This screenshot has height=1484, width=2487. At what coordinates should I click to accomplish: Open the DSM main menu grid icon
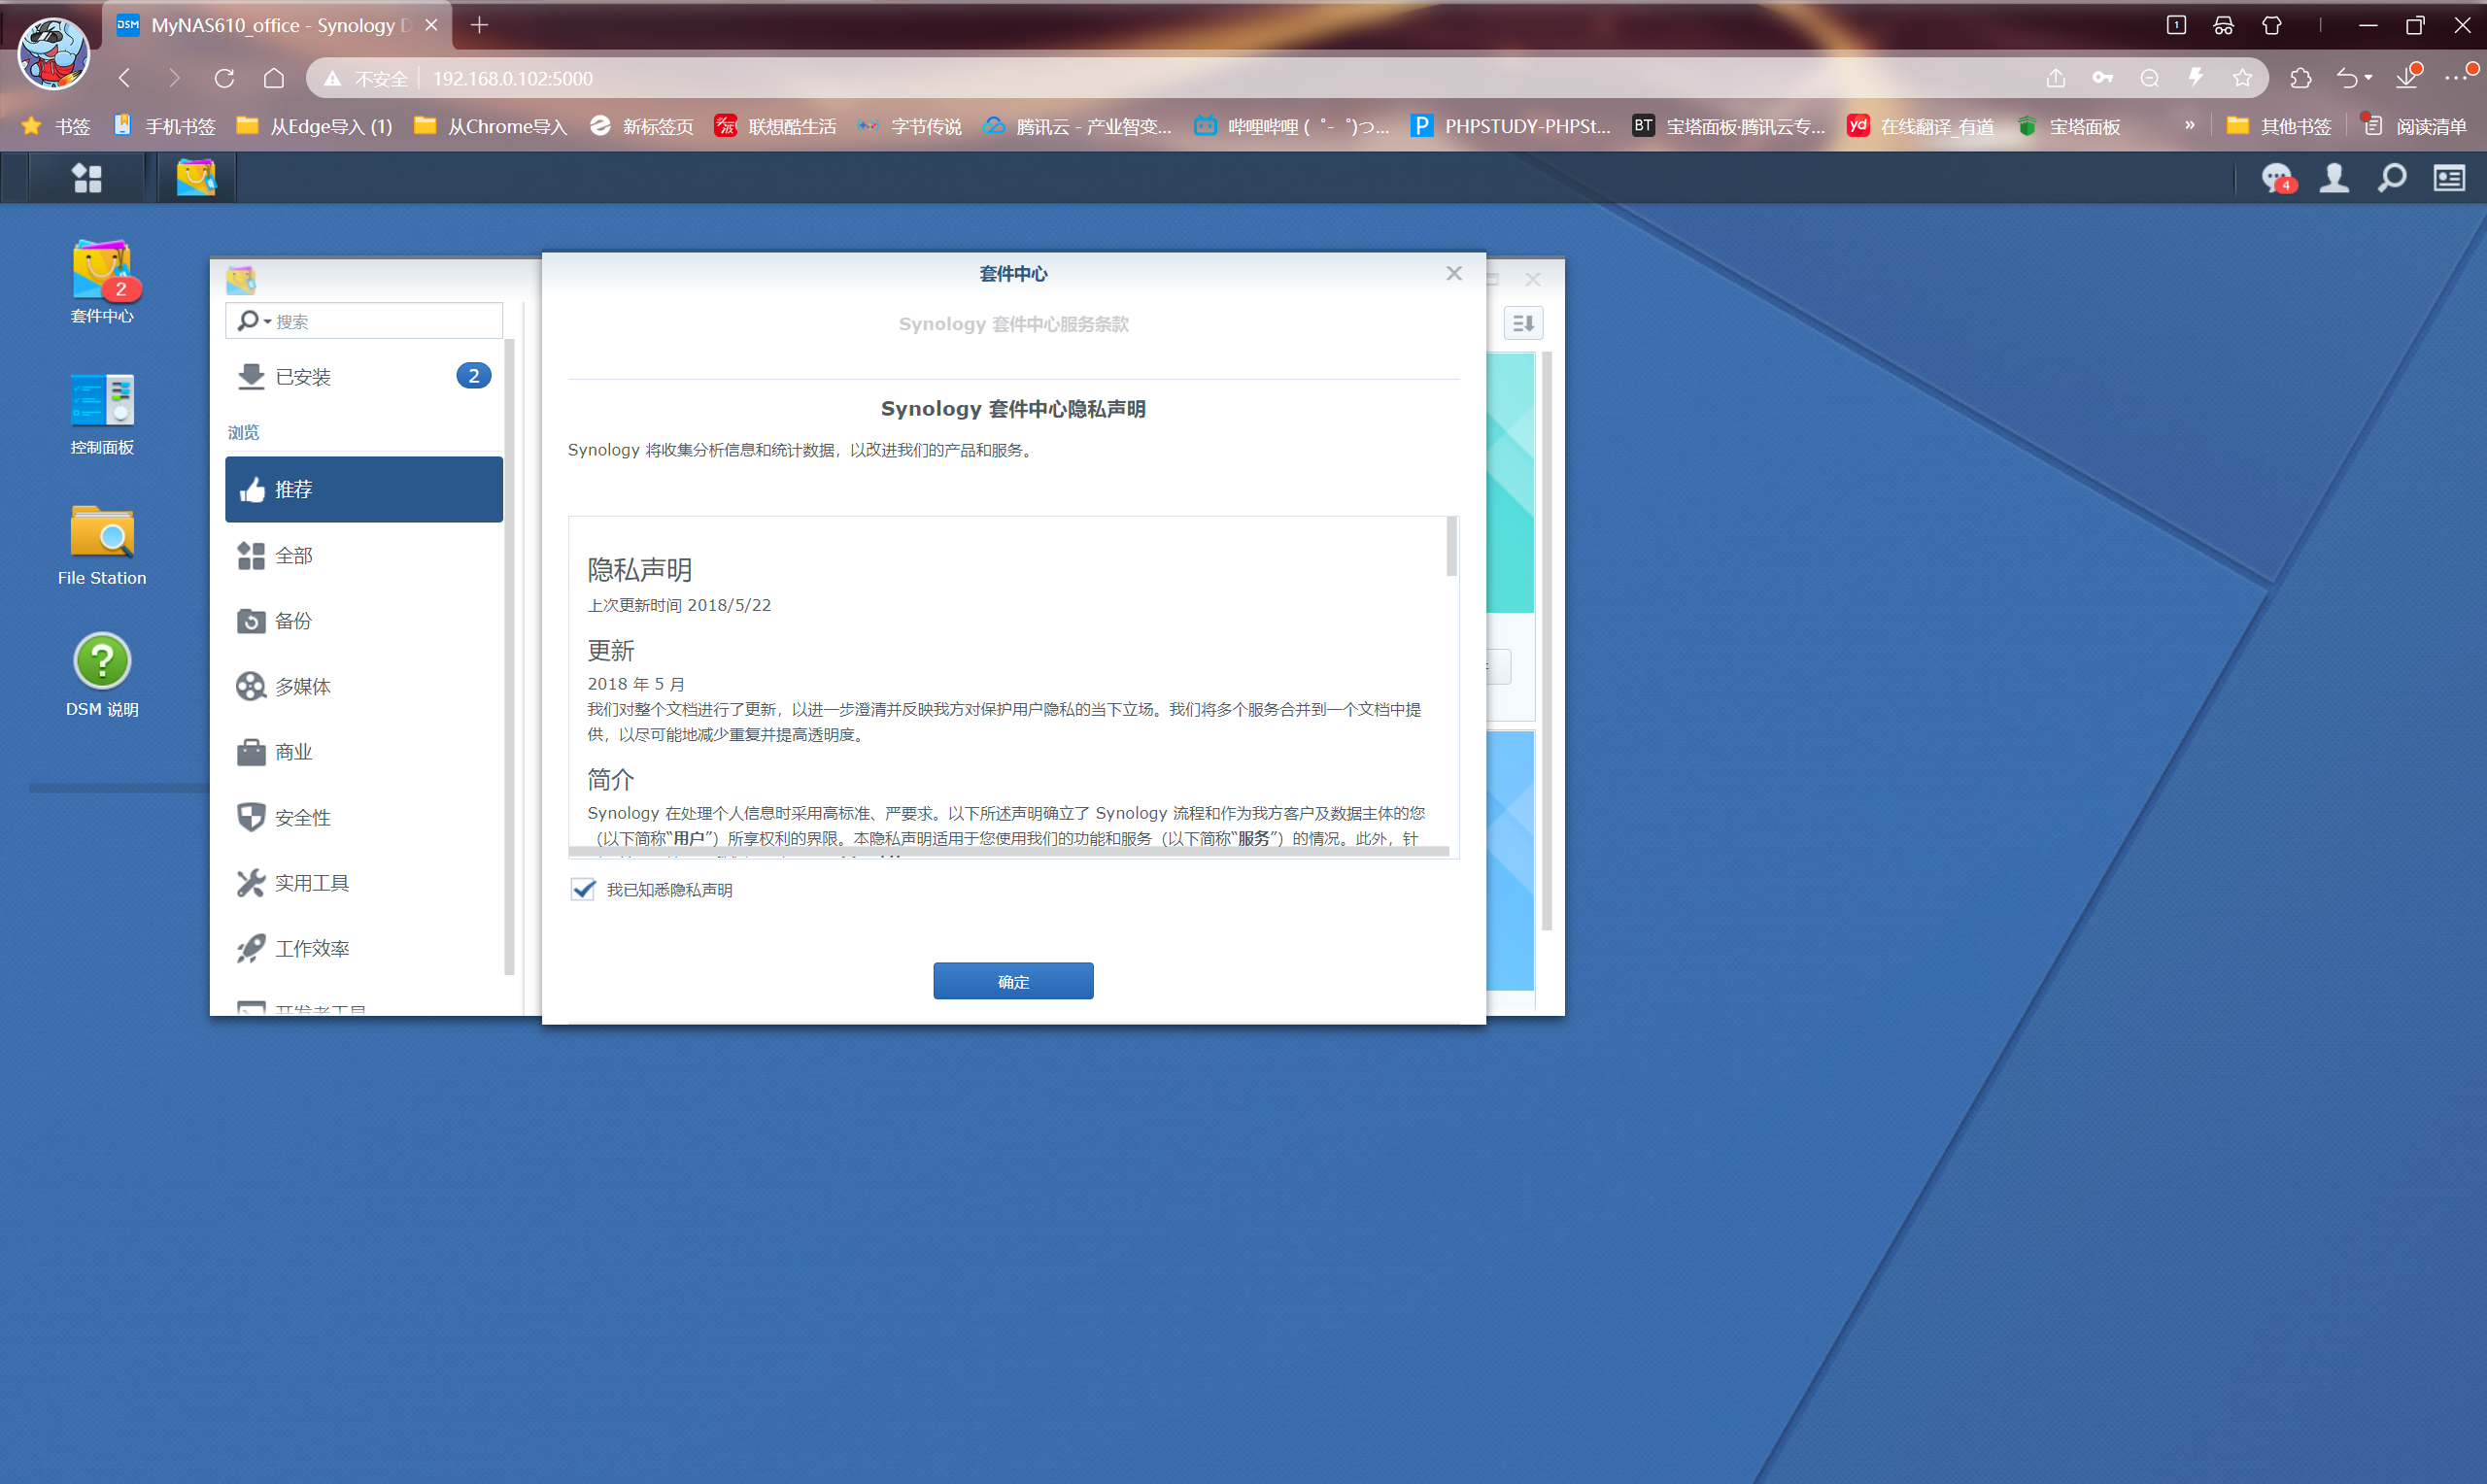[x=87, y=178]
